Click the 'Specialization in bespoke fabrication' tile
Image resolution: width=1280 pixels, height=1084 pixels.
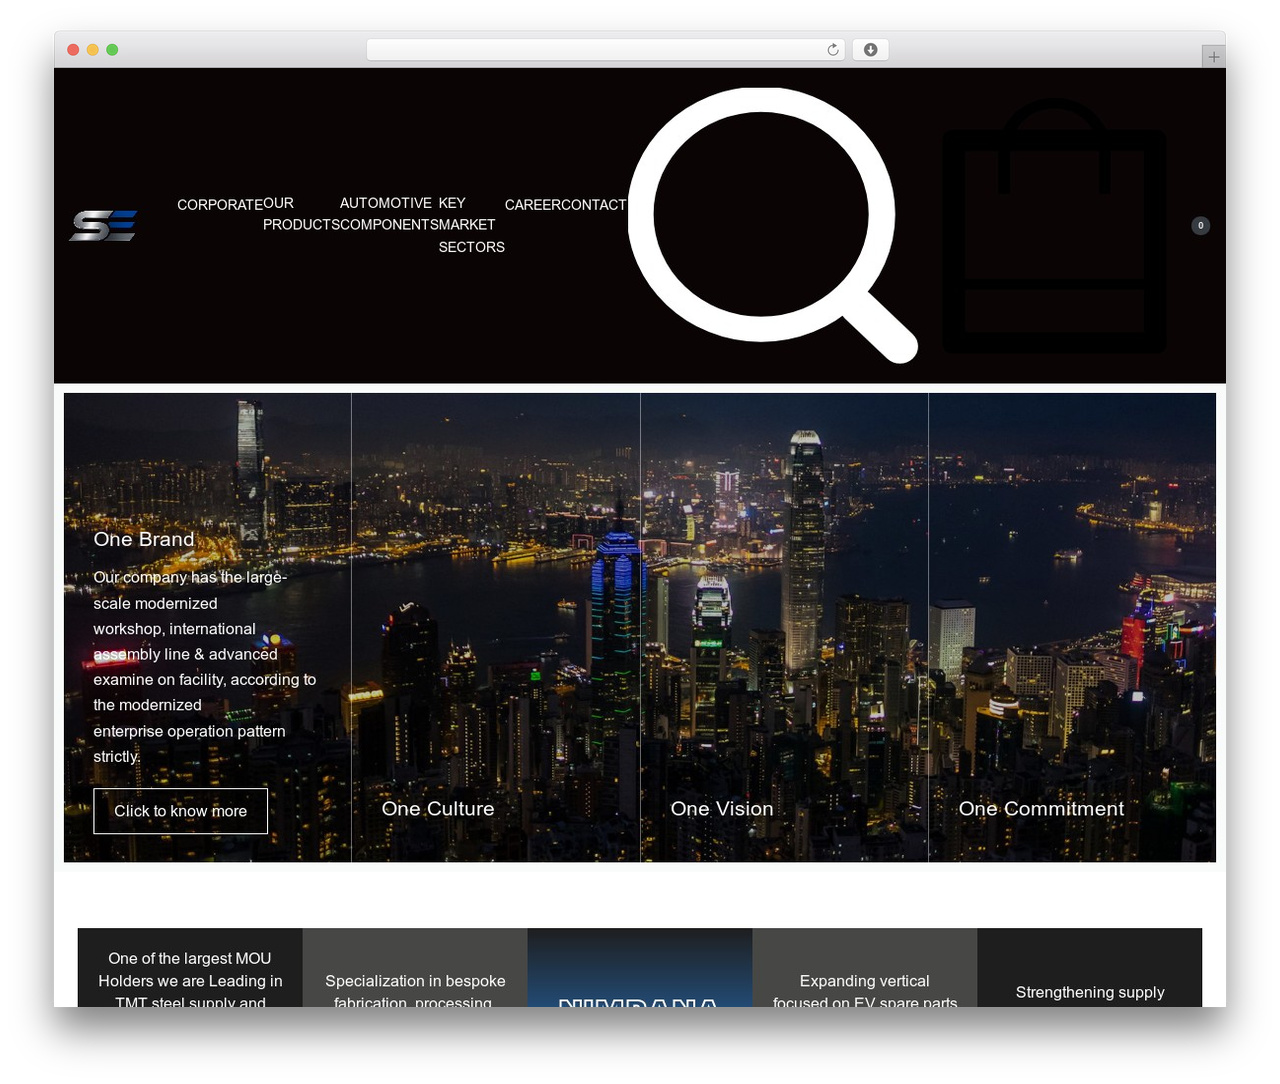(x=415, y=968)
